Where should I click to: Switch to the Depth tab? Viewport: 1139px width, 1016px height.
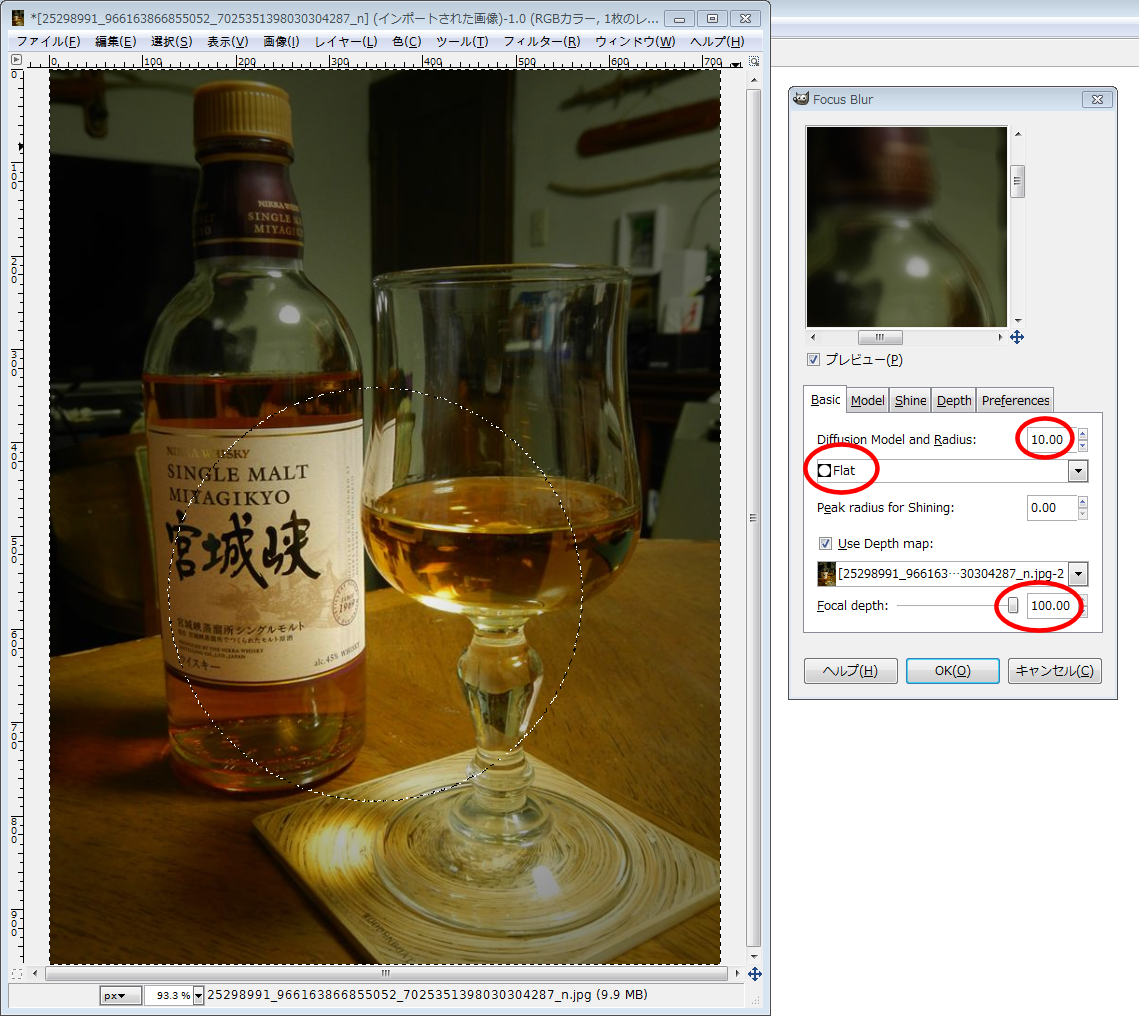tap(954, 400)
